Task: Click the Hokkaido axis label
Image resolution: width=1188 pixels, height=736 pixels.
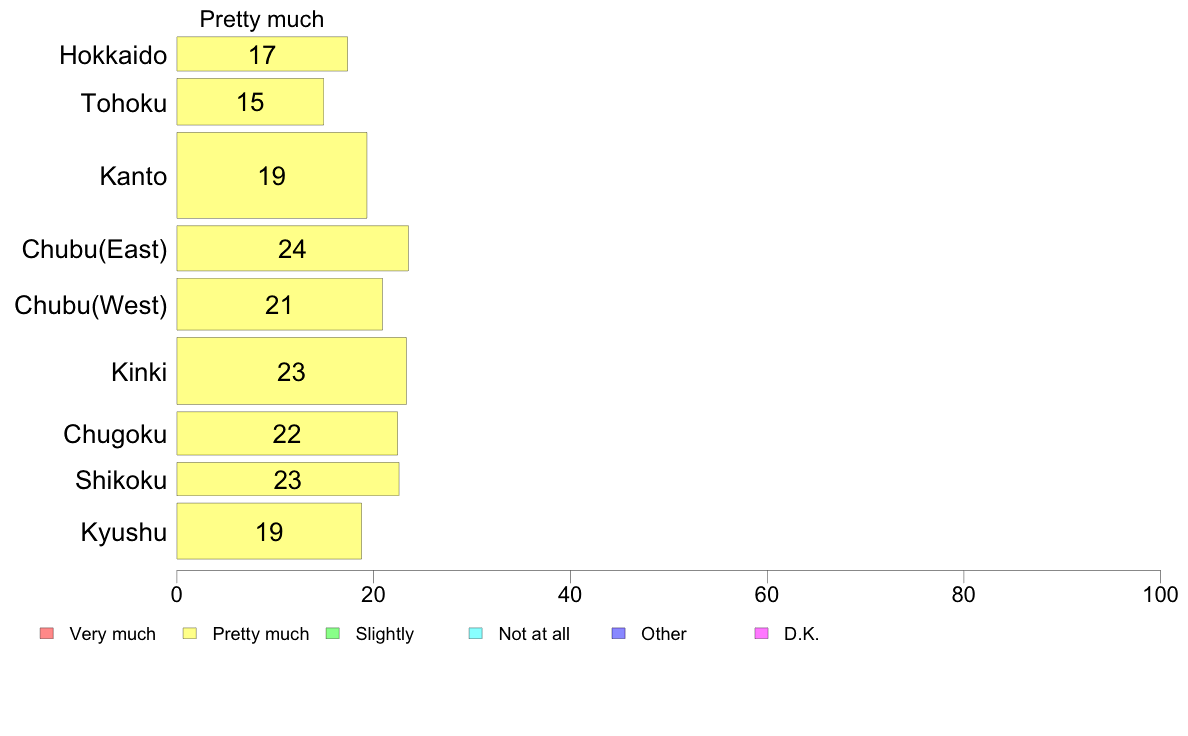Action: pos(113,55)
